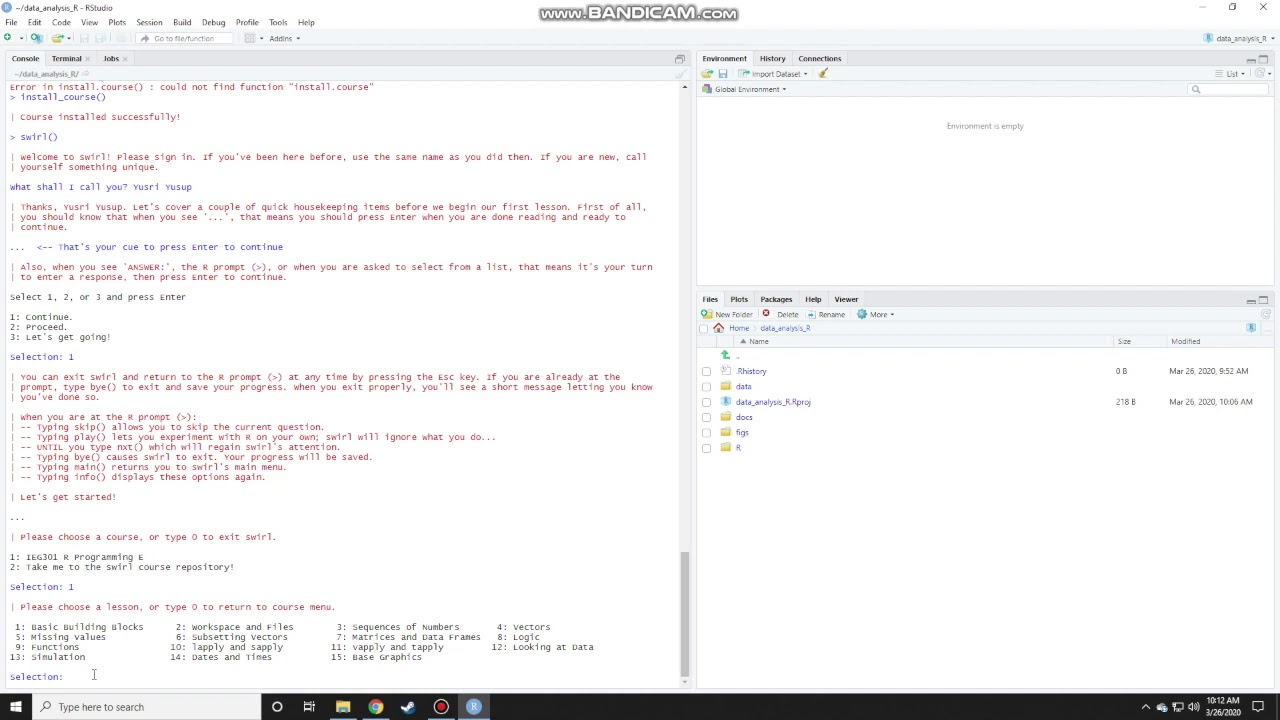
Task: Click the Environment search field
Action: pos(1228,89)
